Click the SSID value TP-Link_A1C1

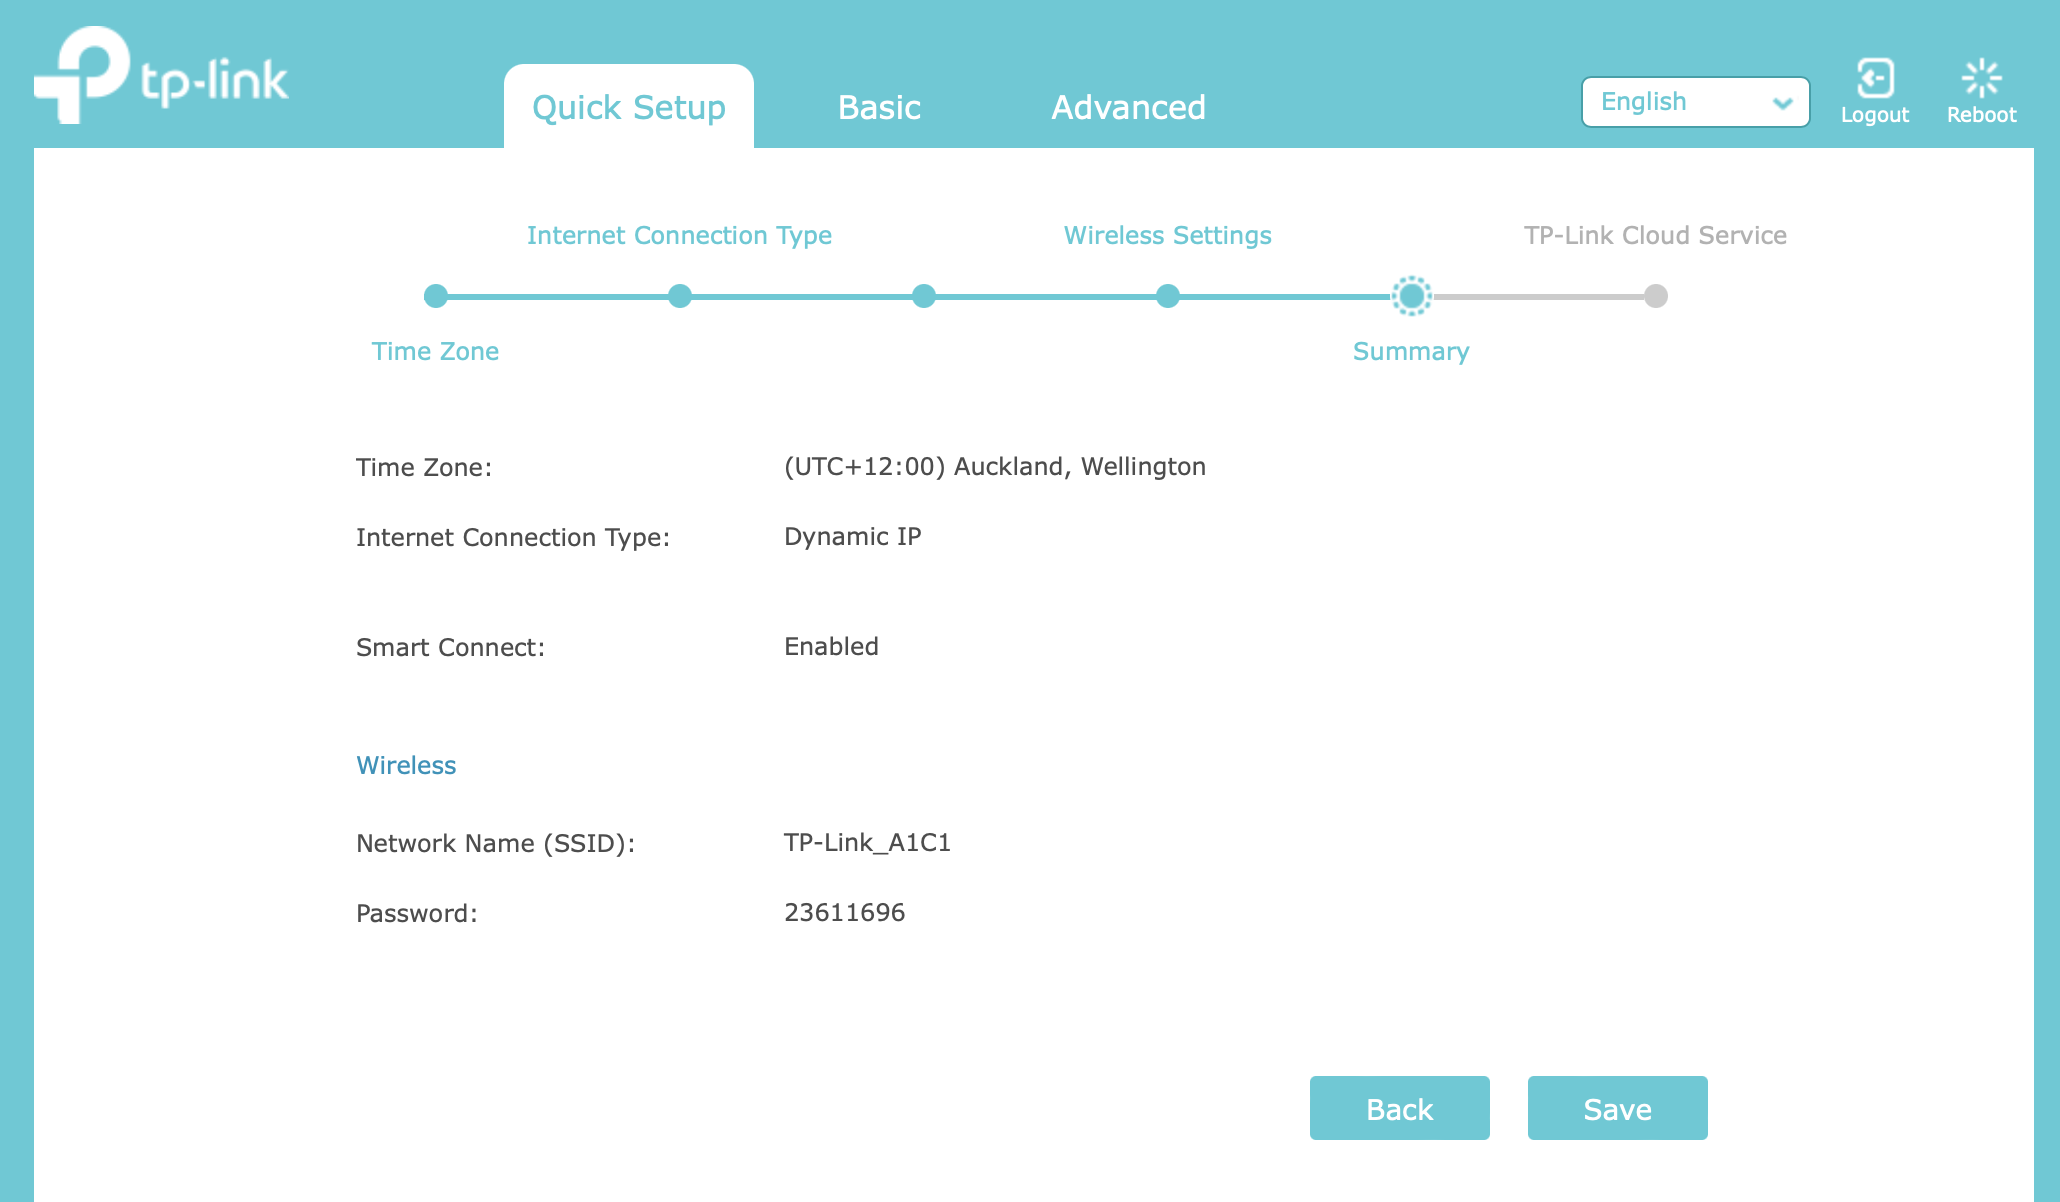[867, 843]
